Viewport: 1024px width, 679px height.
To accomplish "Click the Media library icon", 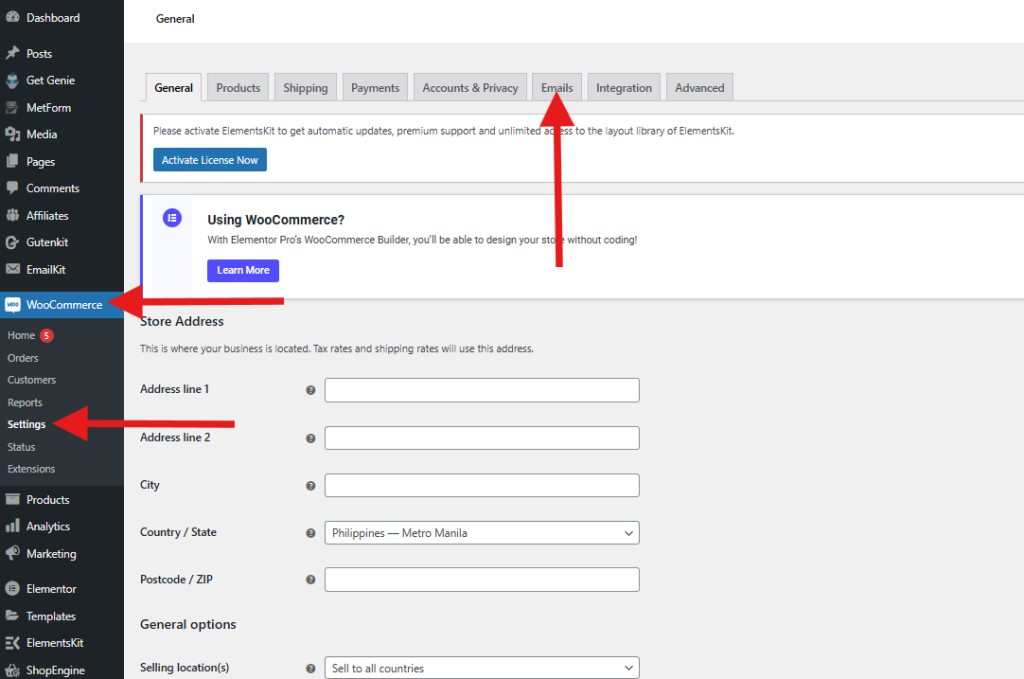I will pyautogui.click(x=12, y=134).
